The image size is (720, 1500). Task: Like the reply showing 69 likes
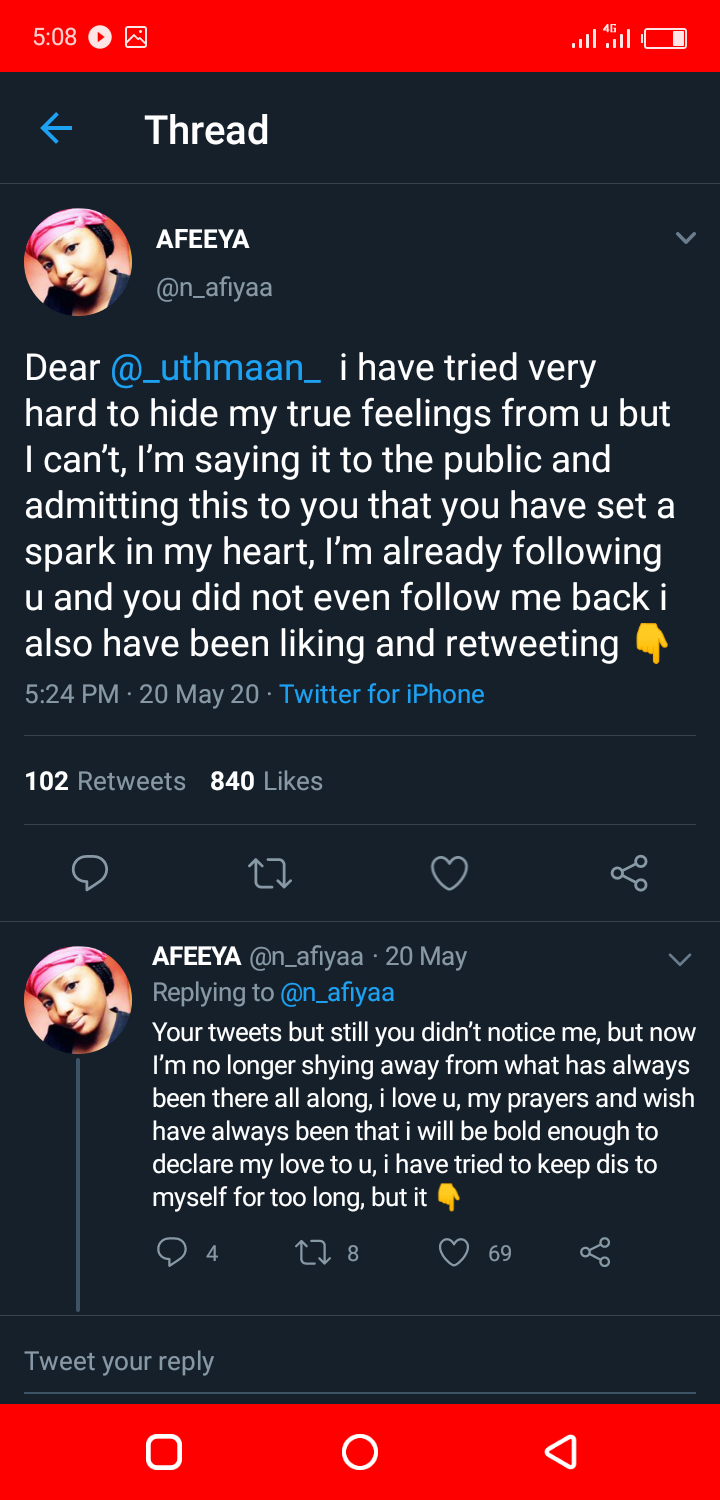click(x=454, y=1252)
